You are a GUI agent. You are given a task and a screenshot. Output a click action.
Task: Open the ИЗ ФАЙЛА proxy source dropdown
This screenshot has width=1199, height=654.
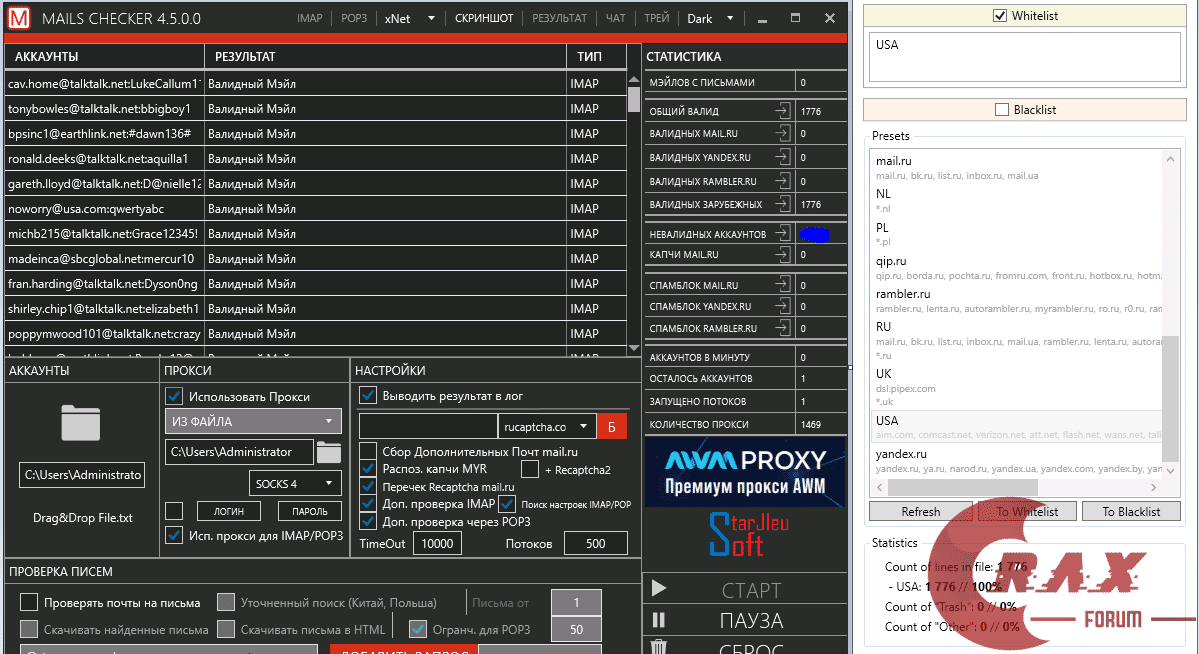[x=252, y=422]
